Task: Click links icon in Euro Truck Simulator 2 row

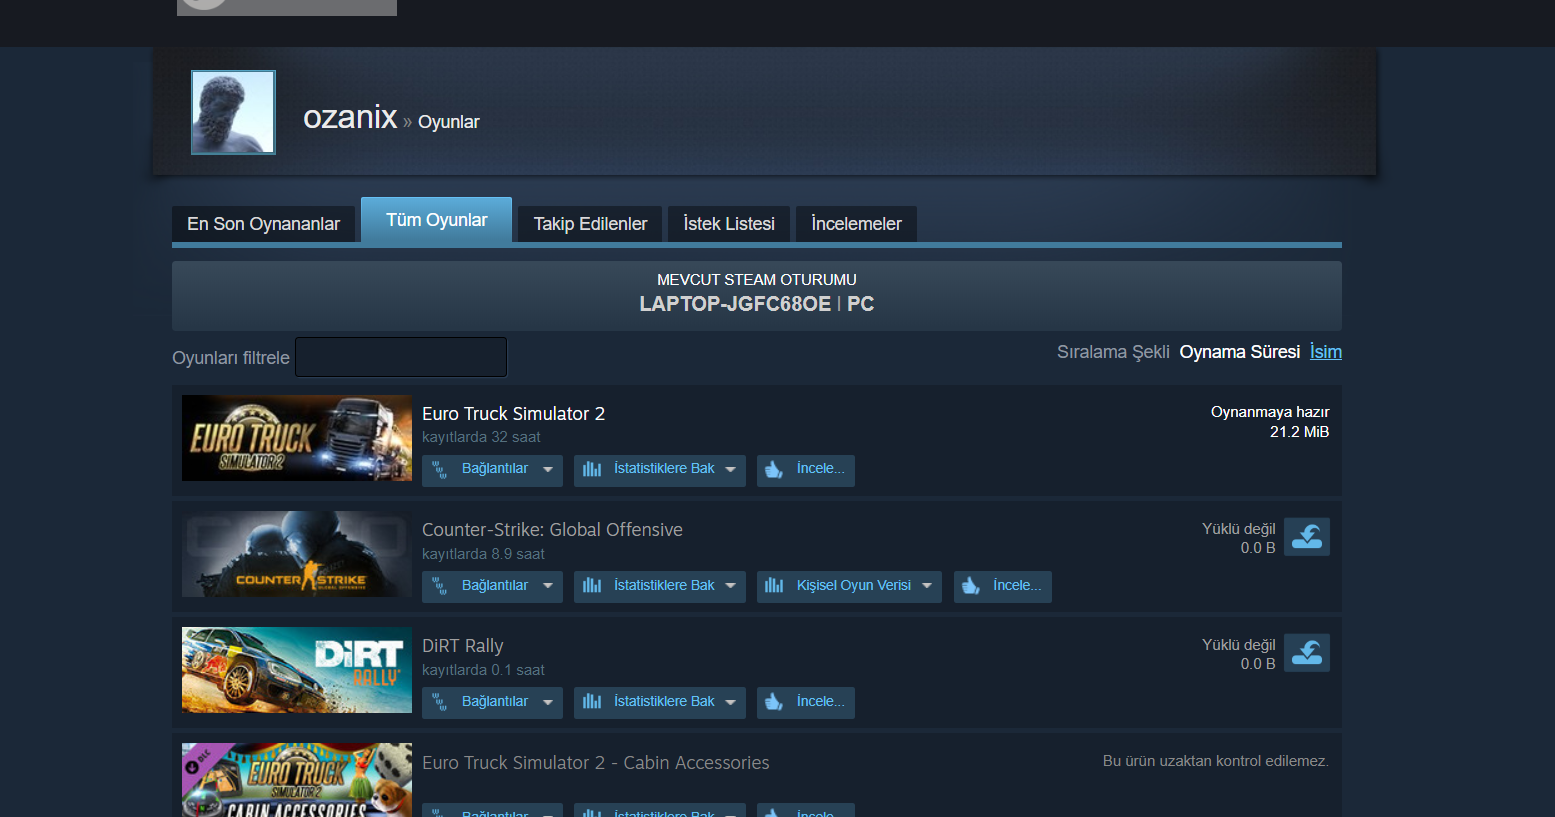Action: click(x=439, y=470)
